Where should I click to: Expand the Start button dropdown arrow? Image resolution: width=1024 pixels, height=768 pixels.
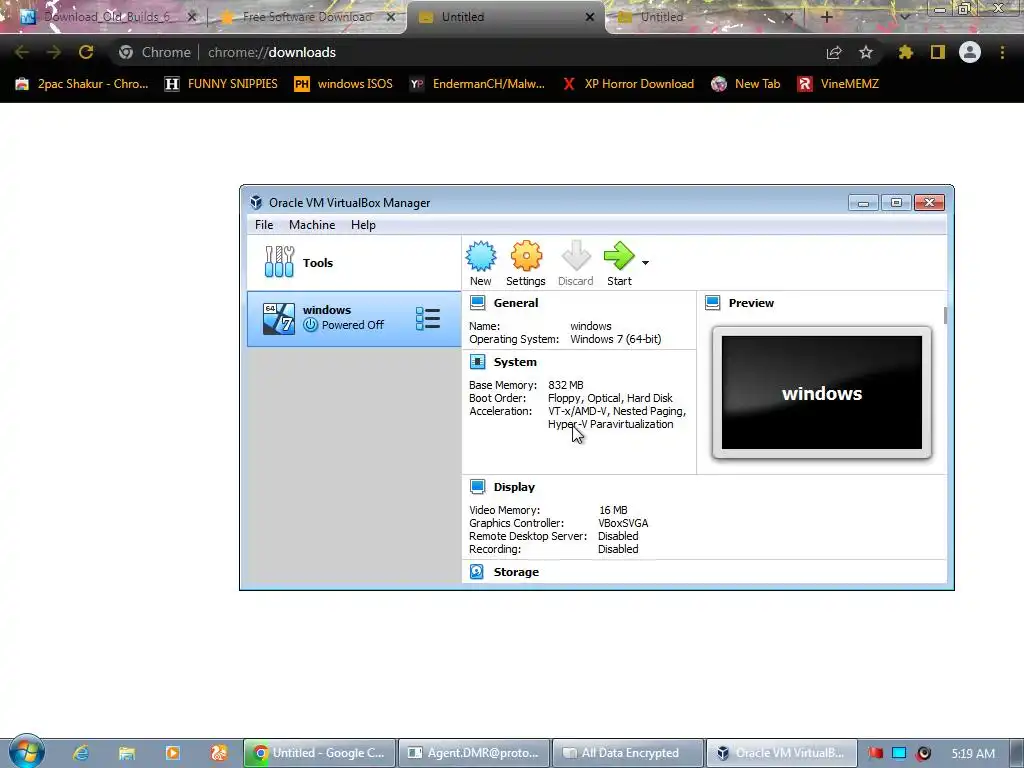click(x=645, y=263)
